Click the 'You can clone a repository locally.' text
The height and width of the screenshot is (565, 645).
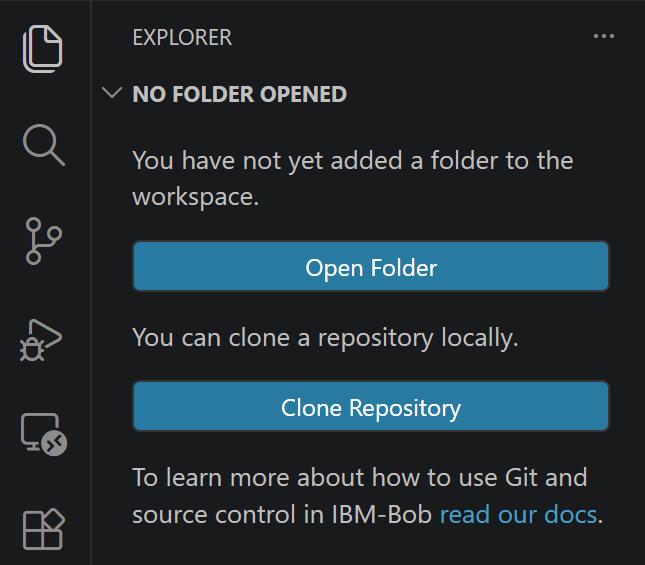(x=325, y=338)
